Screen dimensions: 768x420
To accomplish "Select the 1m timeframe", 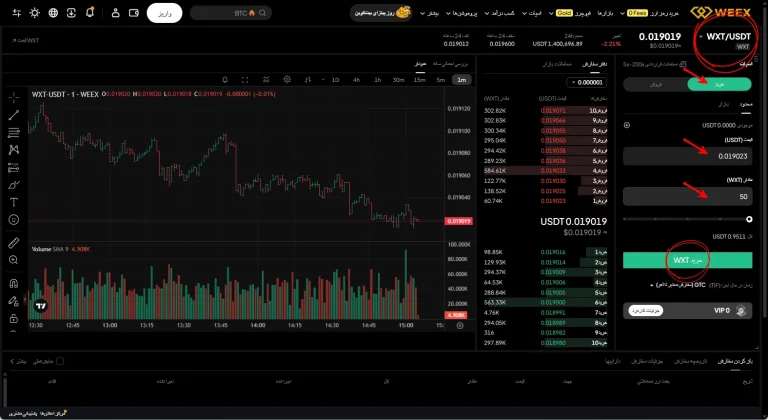I will [x=461, y=79].
